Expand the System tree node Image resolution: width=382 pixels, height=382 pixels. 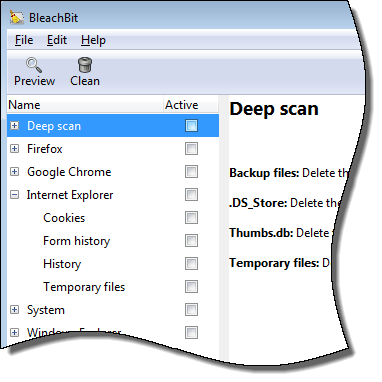[x=14, y=310]
